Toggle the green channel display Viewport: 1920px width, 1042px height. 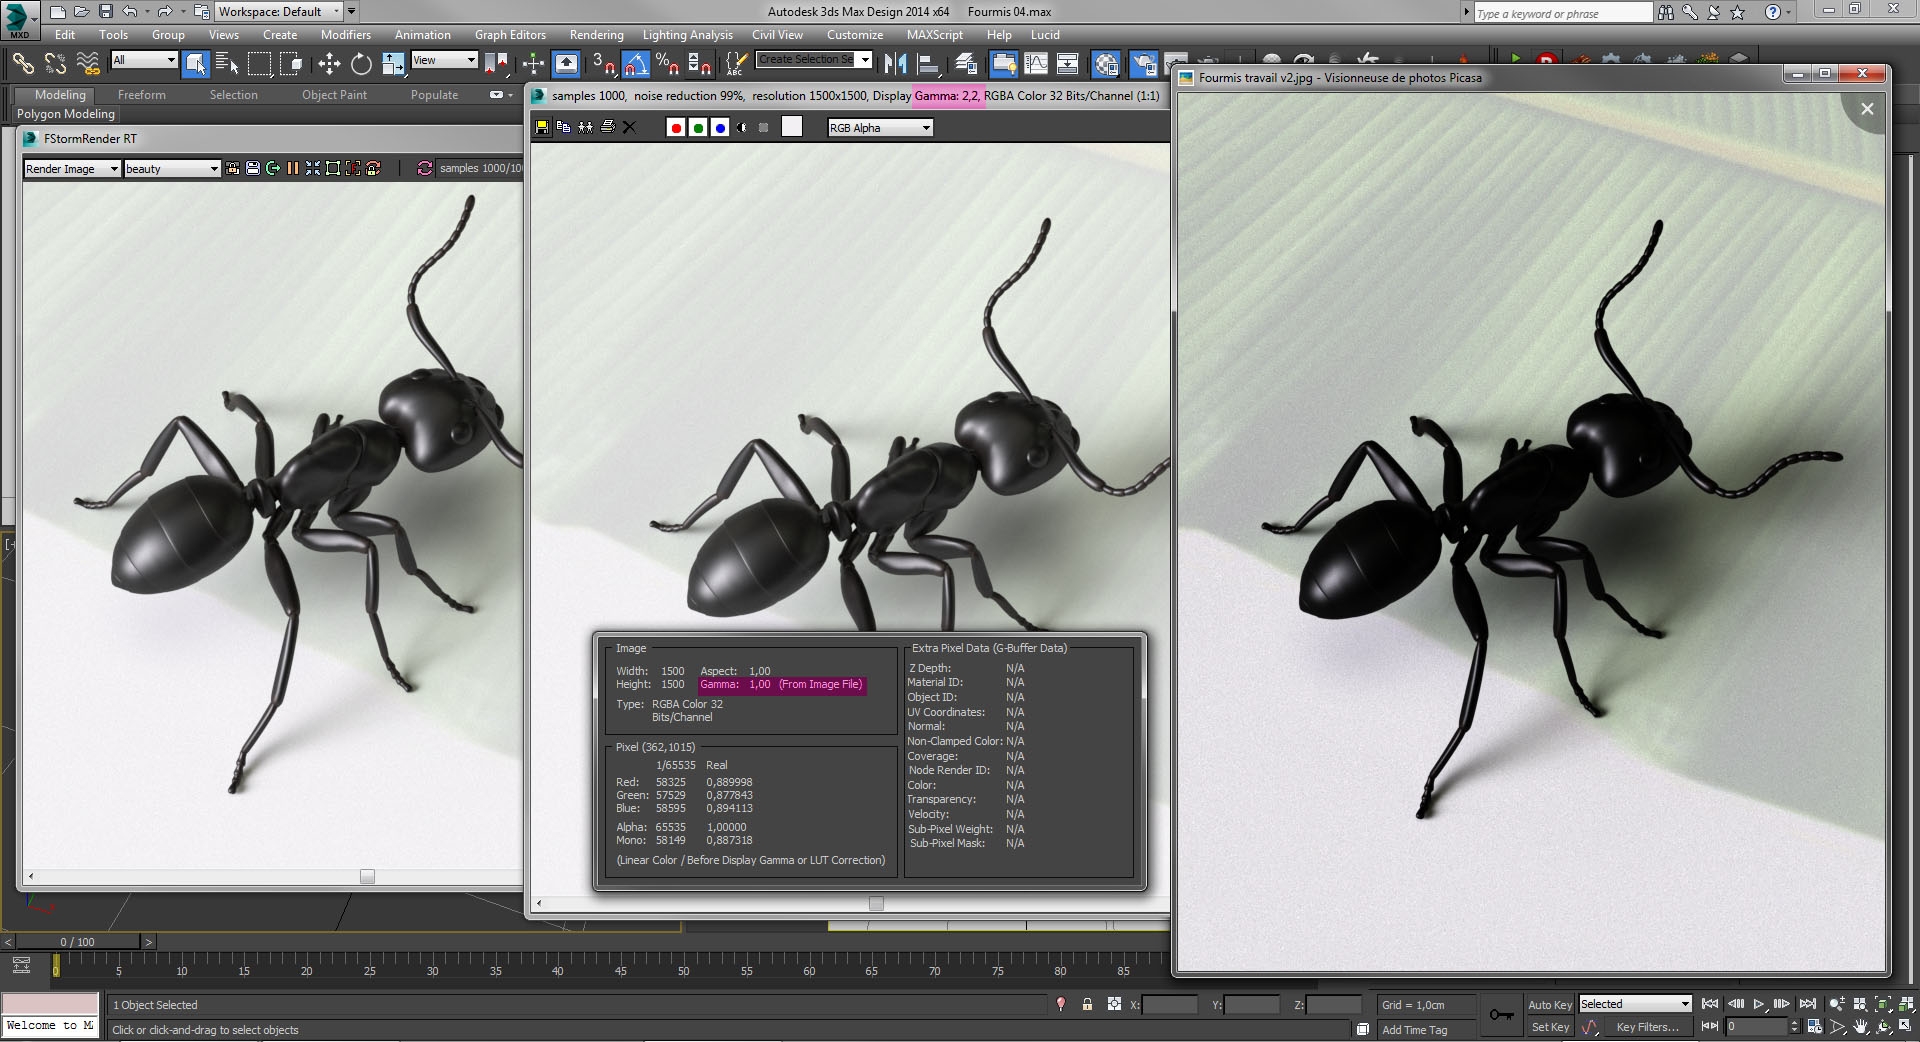(698, 127)
